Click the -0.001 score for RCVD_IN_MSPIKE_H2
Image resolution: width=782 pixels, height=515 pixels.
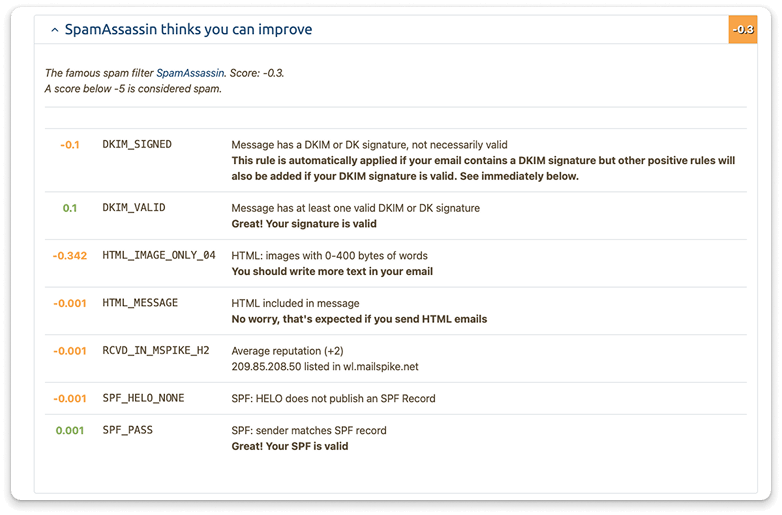[x=70, y=351]
